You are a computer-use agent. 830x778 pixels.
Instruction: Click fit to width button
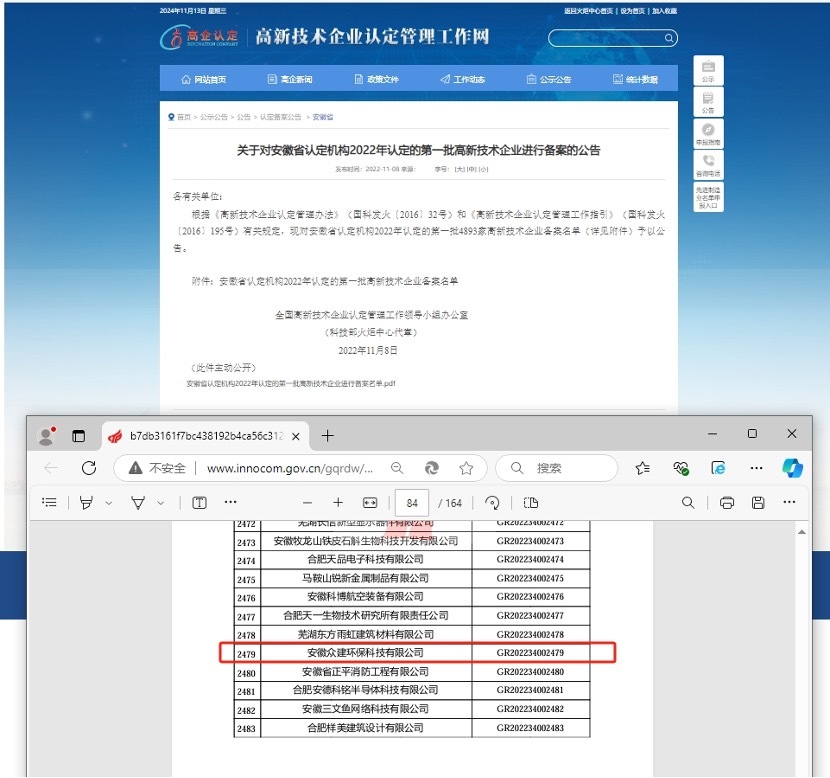tap(370, 503)
